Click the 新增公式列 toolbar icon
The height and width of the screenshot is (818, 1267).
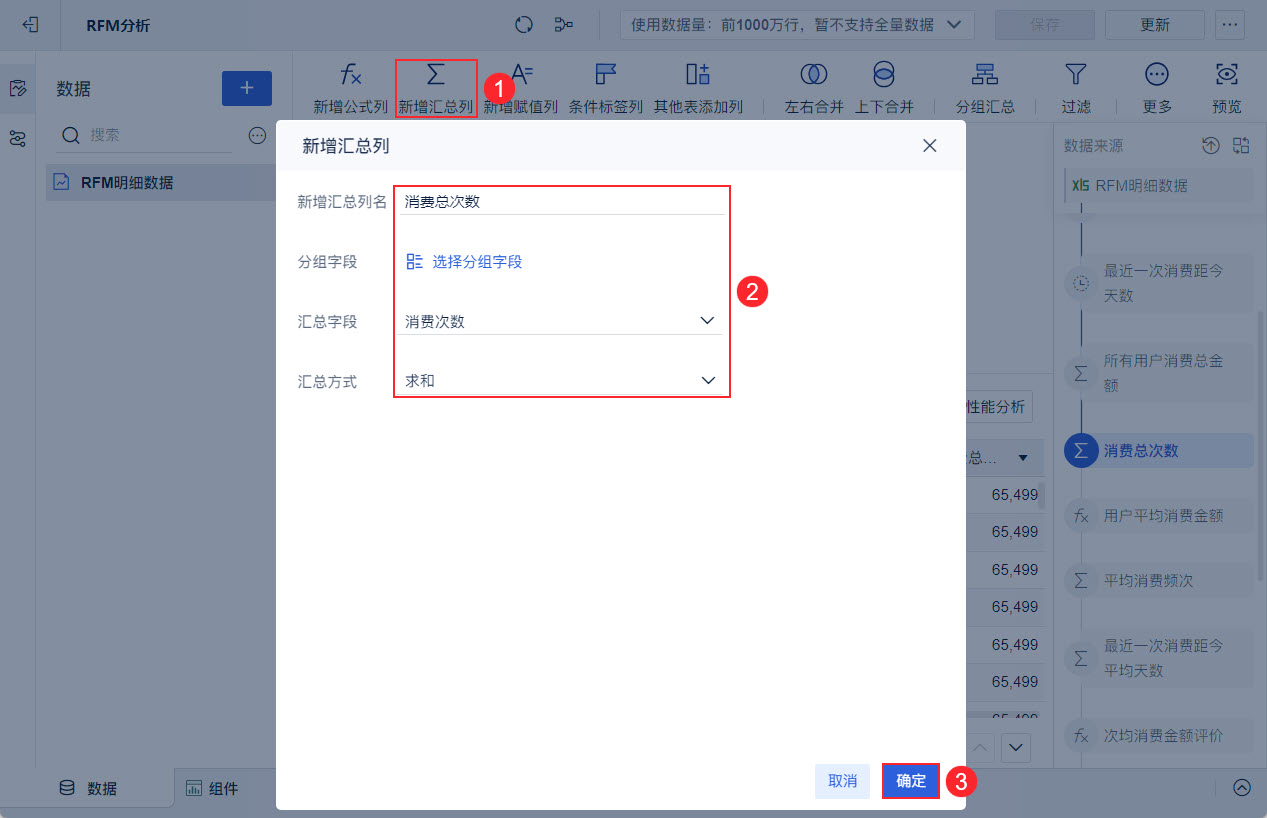point(351,88)
